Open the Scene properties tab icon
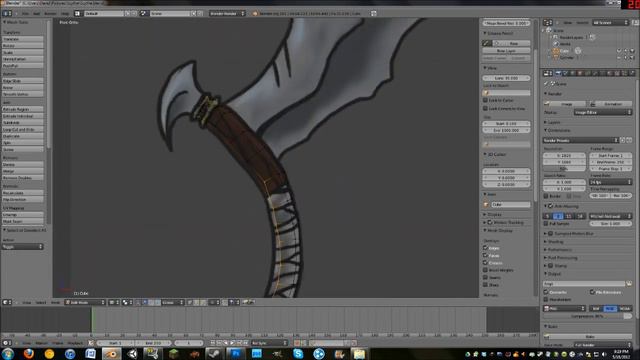Screen dimensions: 640x360 [x=565, y=73]
